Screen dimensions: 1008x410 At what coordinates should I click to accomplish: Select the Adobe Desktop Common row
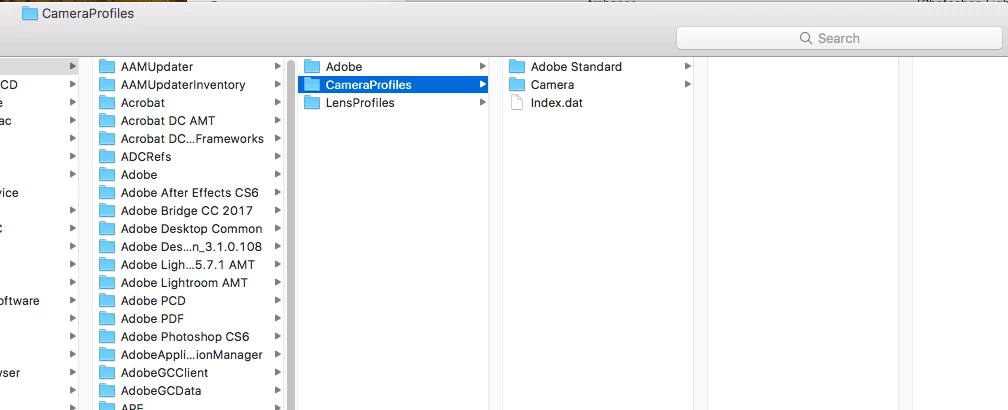point(190,228)
